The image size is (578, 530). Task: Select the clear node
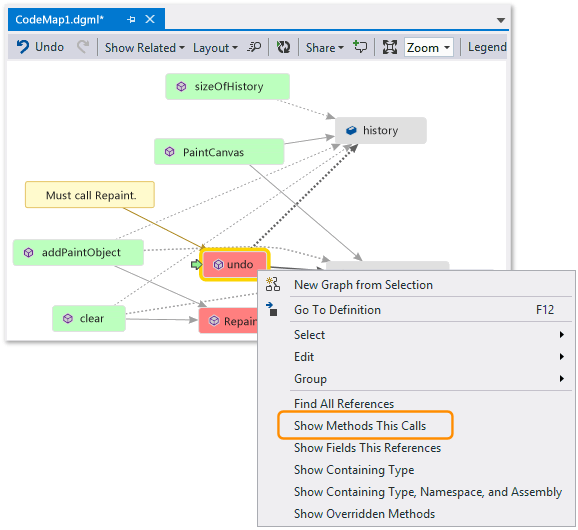tap(89, 318)
